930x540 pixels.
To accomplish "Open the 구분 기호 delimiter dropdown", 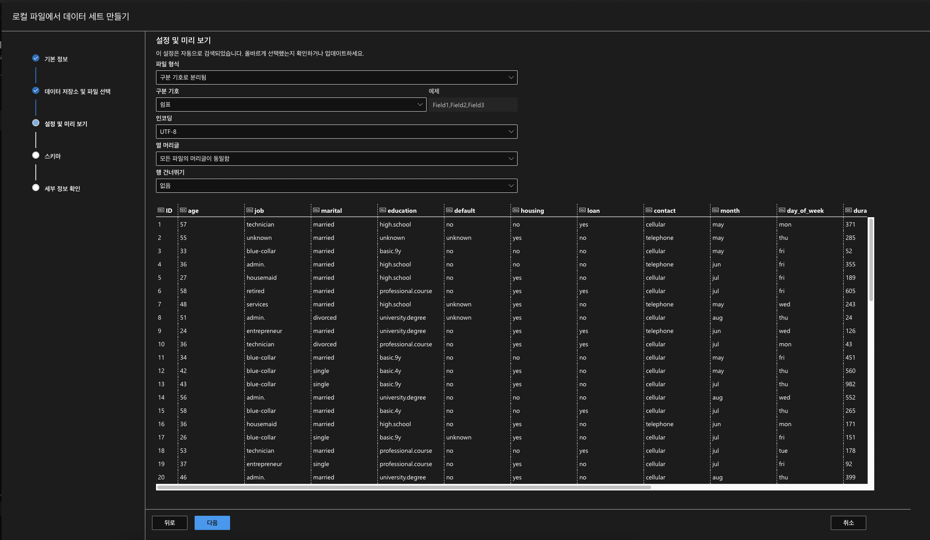I will (291, 104).
